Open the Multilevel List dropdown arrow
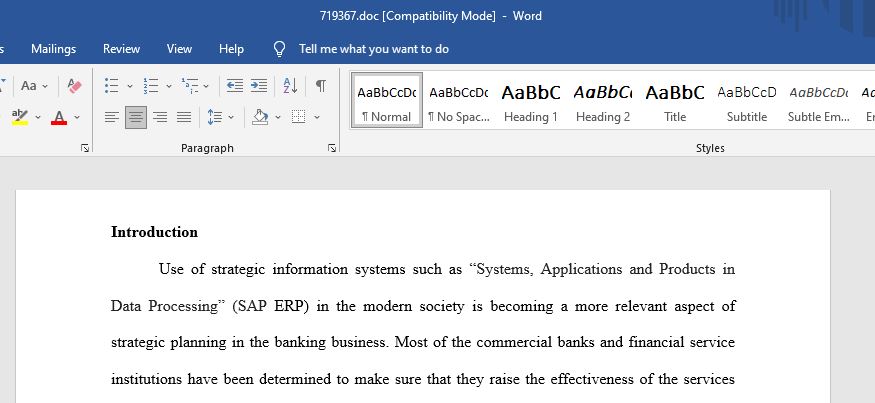 206,86
